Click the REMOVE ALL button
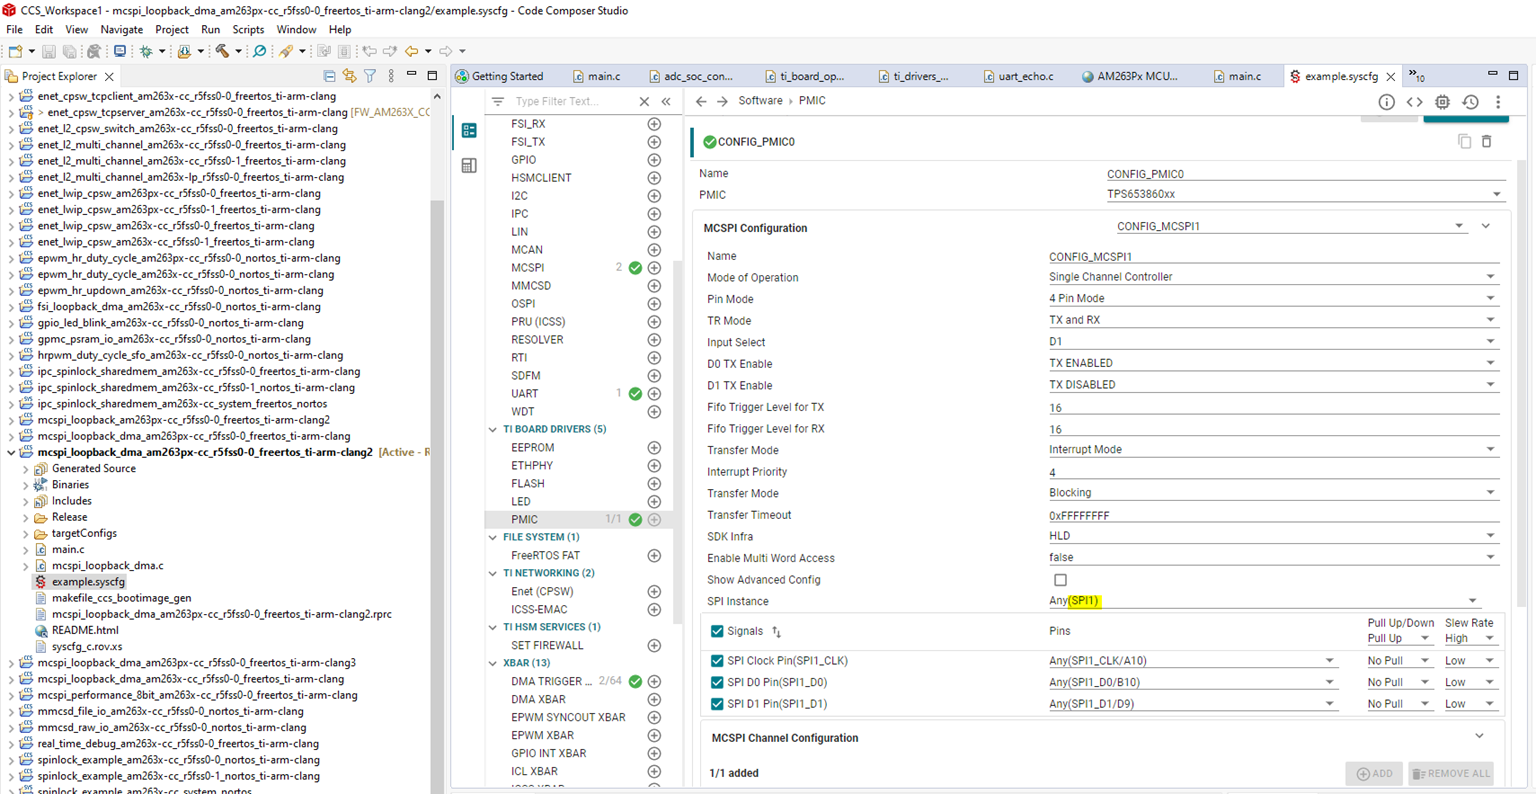 pyautogui.click(x=1451, y=773)
